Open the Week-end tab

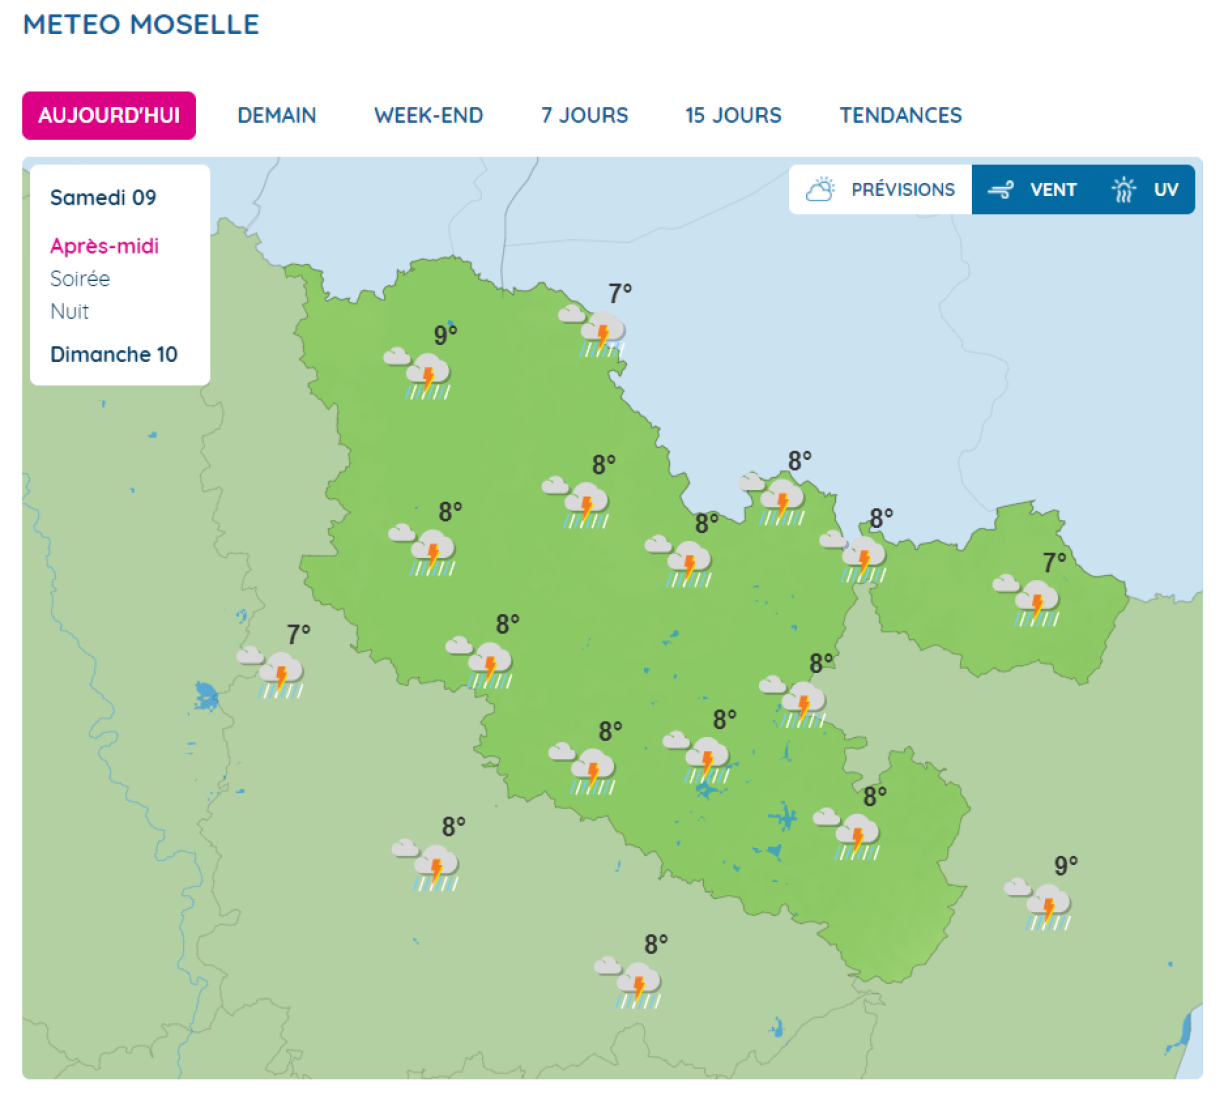coord(428,116)
